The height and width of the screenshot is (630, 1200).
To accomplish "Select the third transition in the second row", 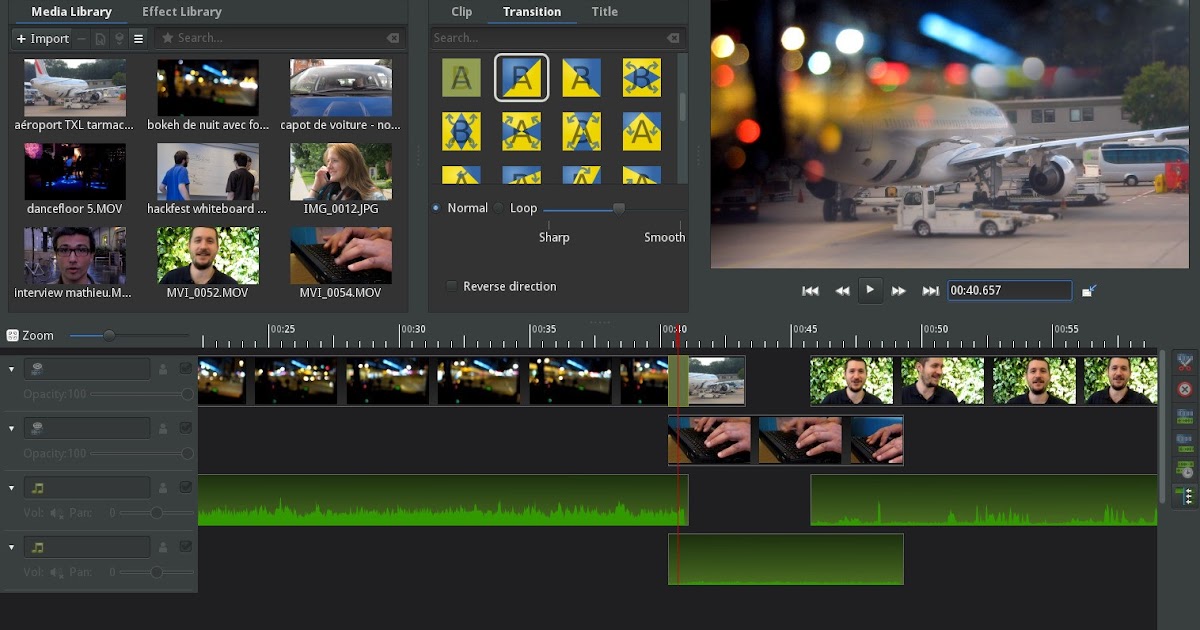I will (581, 131).
